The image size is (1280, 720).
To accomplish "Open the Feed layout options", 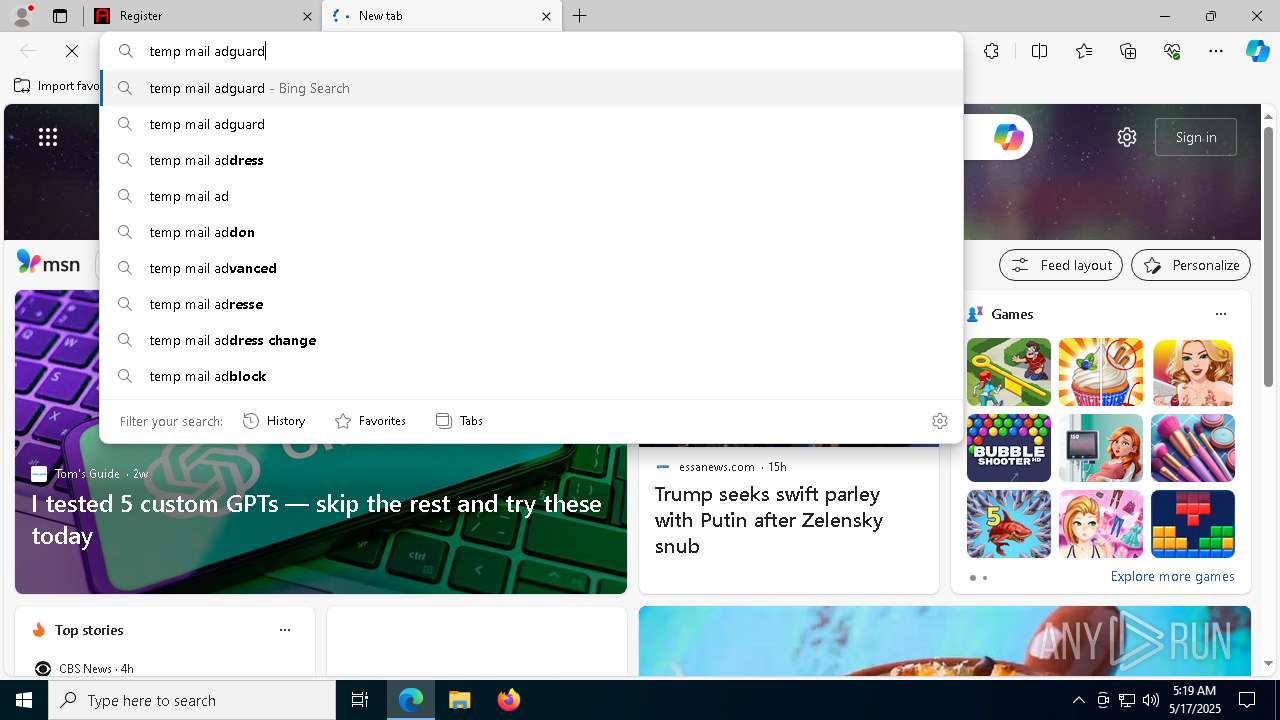I will (x=1060, y=265).
